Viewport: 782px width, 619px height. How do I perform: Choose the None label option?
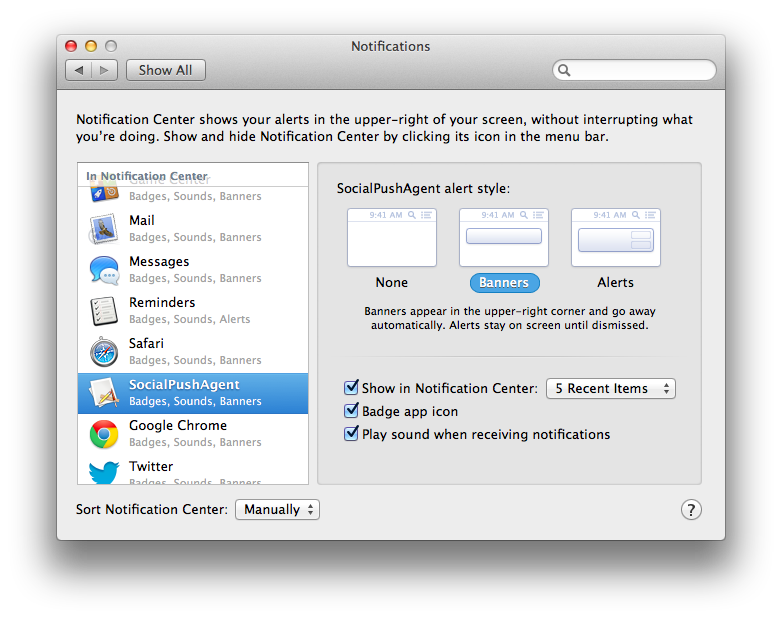pos(392,283)
